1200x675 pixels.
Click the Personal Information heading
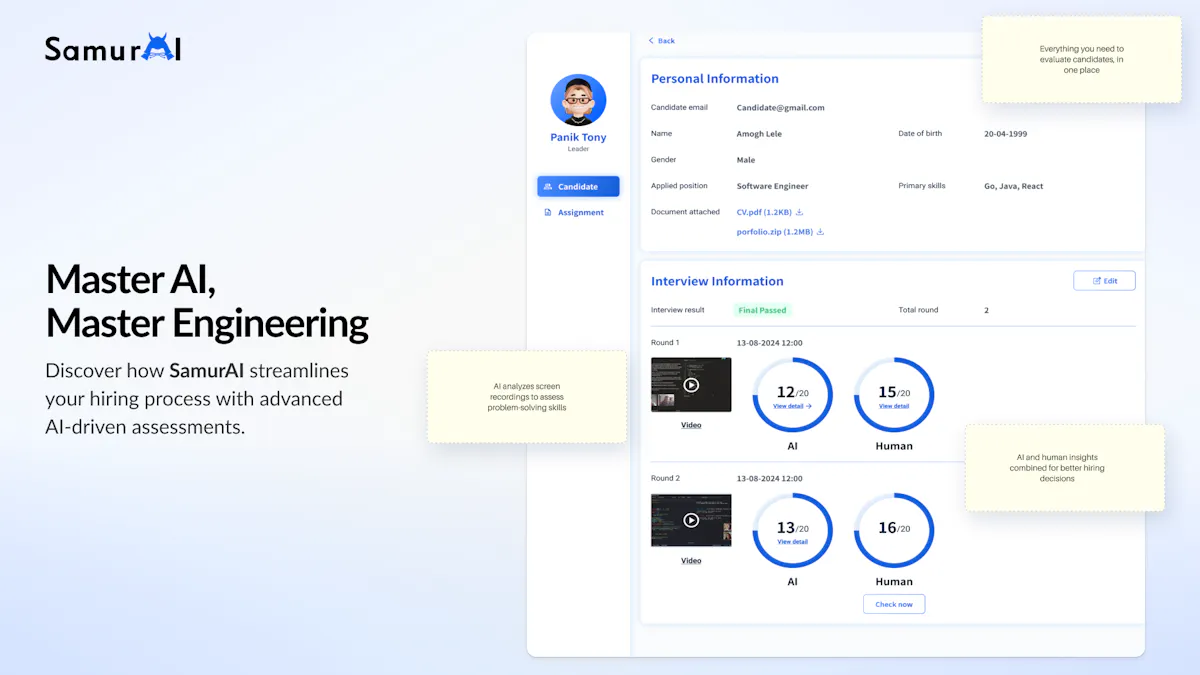[715, 79]
